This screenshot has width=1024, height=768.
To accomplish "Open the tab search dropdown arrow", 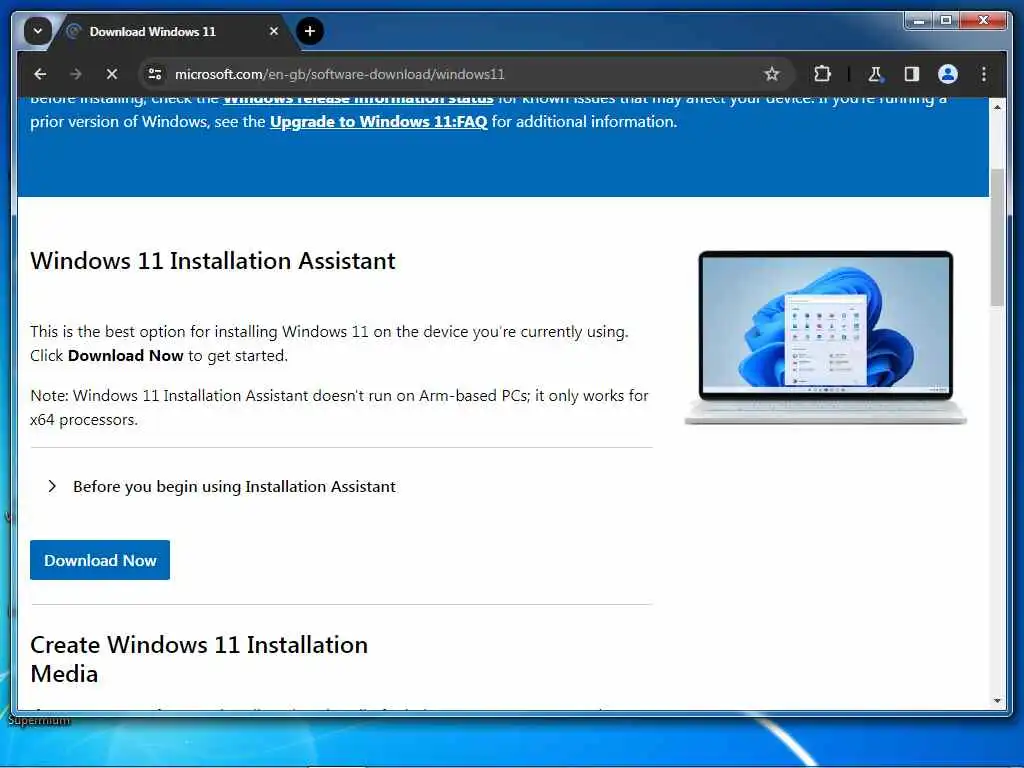I will coord(38,31).
